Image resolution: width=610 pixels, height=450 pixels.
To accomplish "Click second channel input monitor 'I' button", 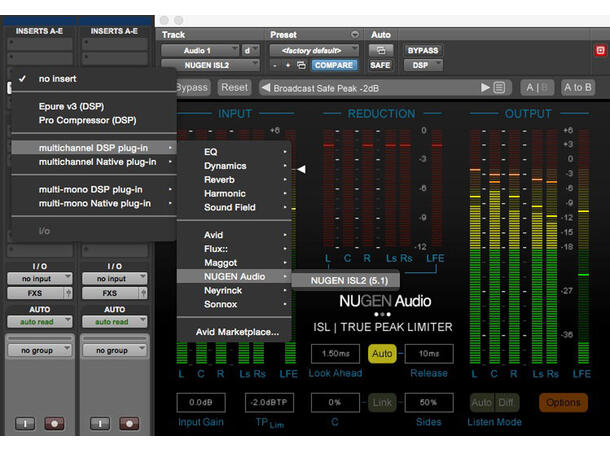I will tap(100, 423).
